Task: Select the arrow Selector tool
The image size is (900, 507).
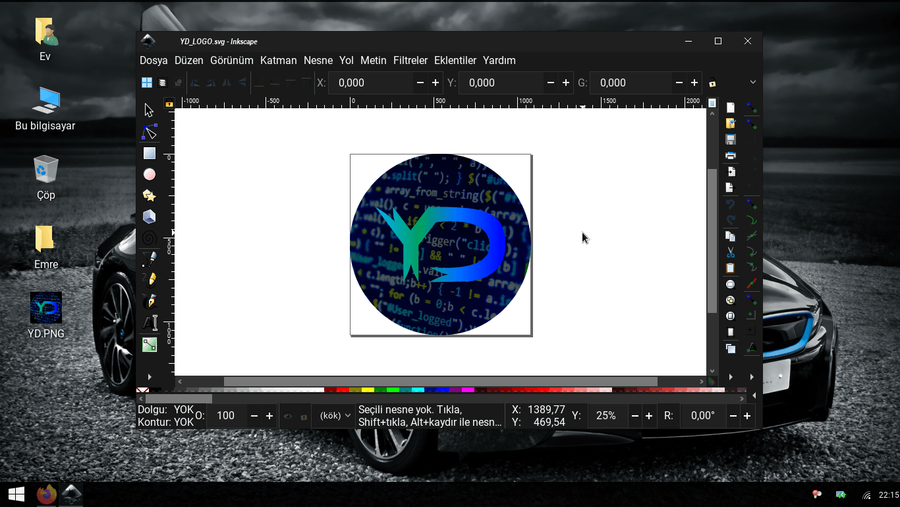Action: (149, 110)
